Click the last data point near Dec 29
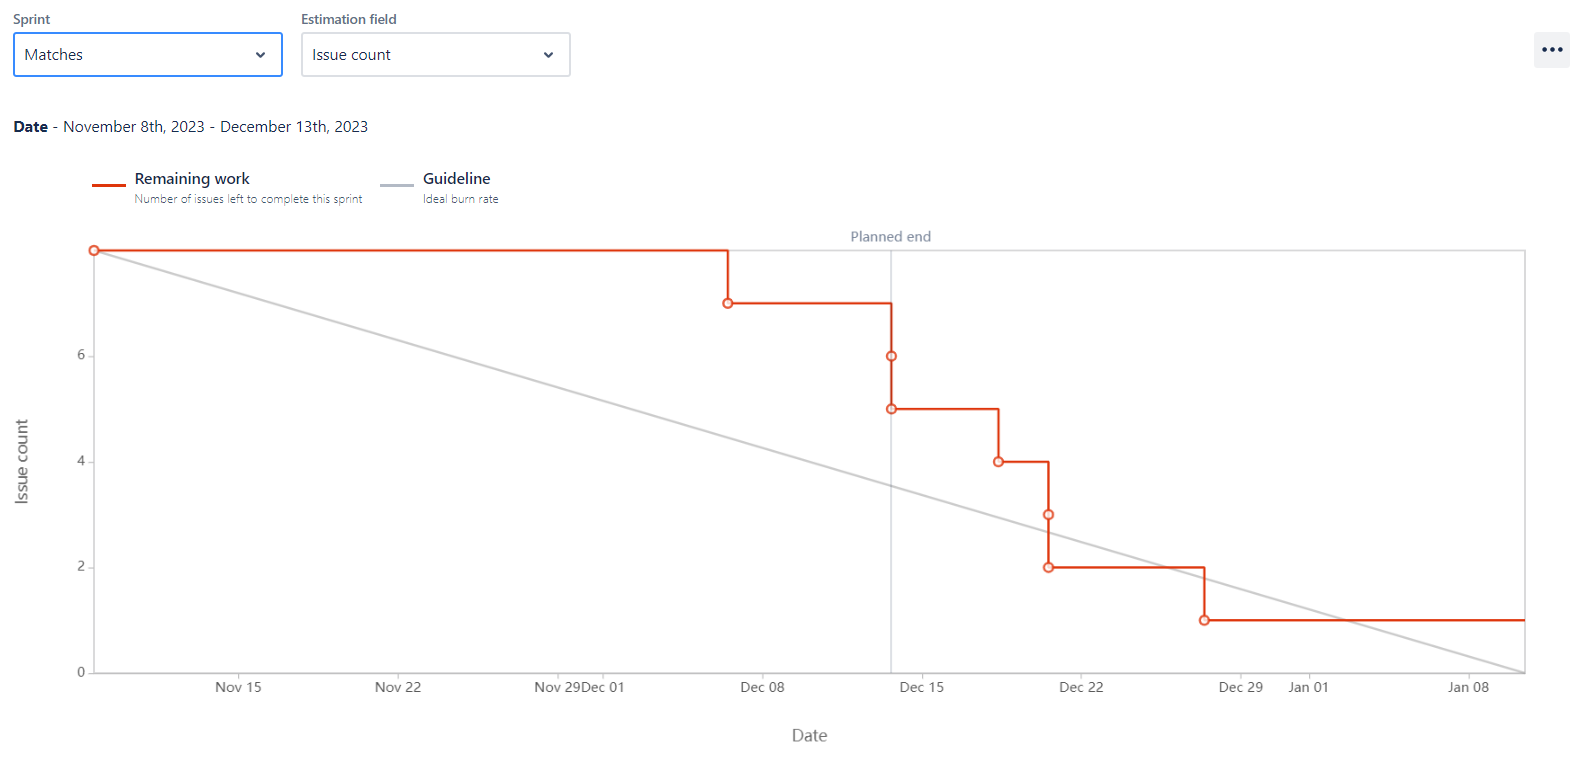 point(1205,620)
